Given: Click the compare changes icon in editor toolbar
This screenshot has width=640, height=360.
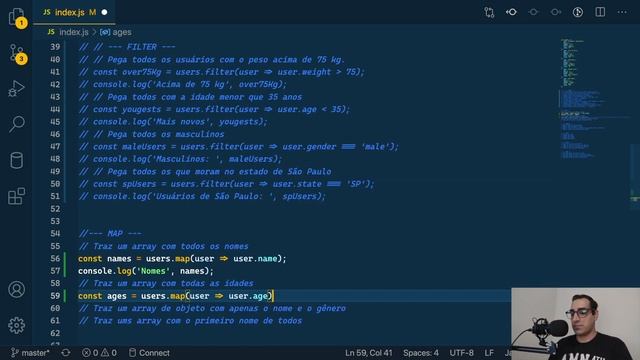Looking at the screenshot, I should coord(489,12).
